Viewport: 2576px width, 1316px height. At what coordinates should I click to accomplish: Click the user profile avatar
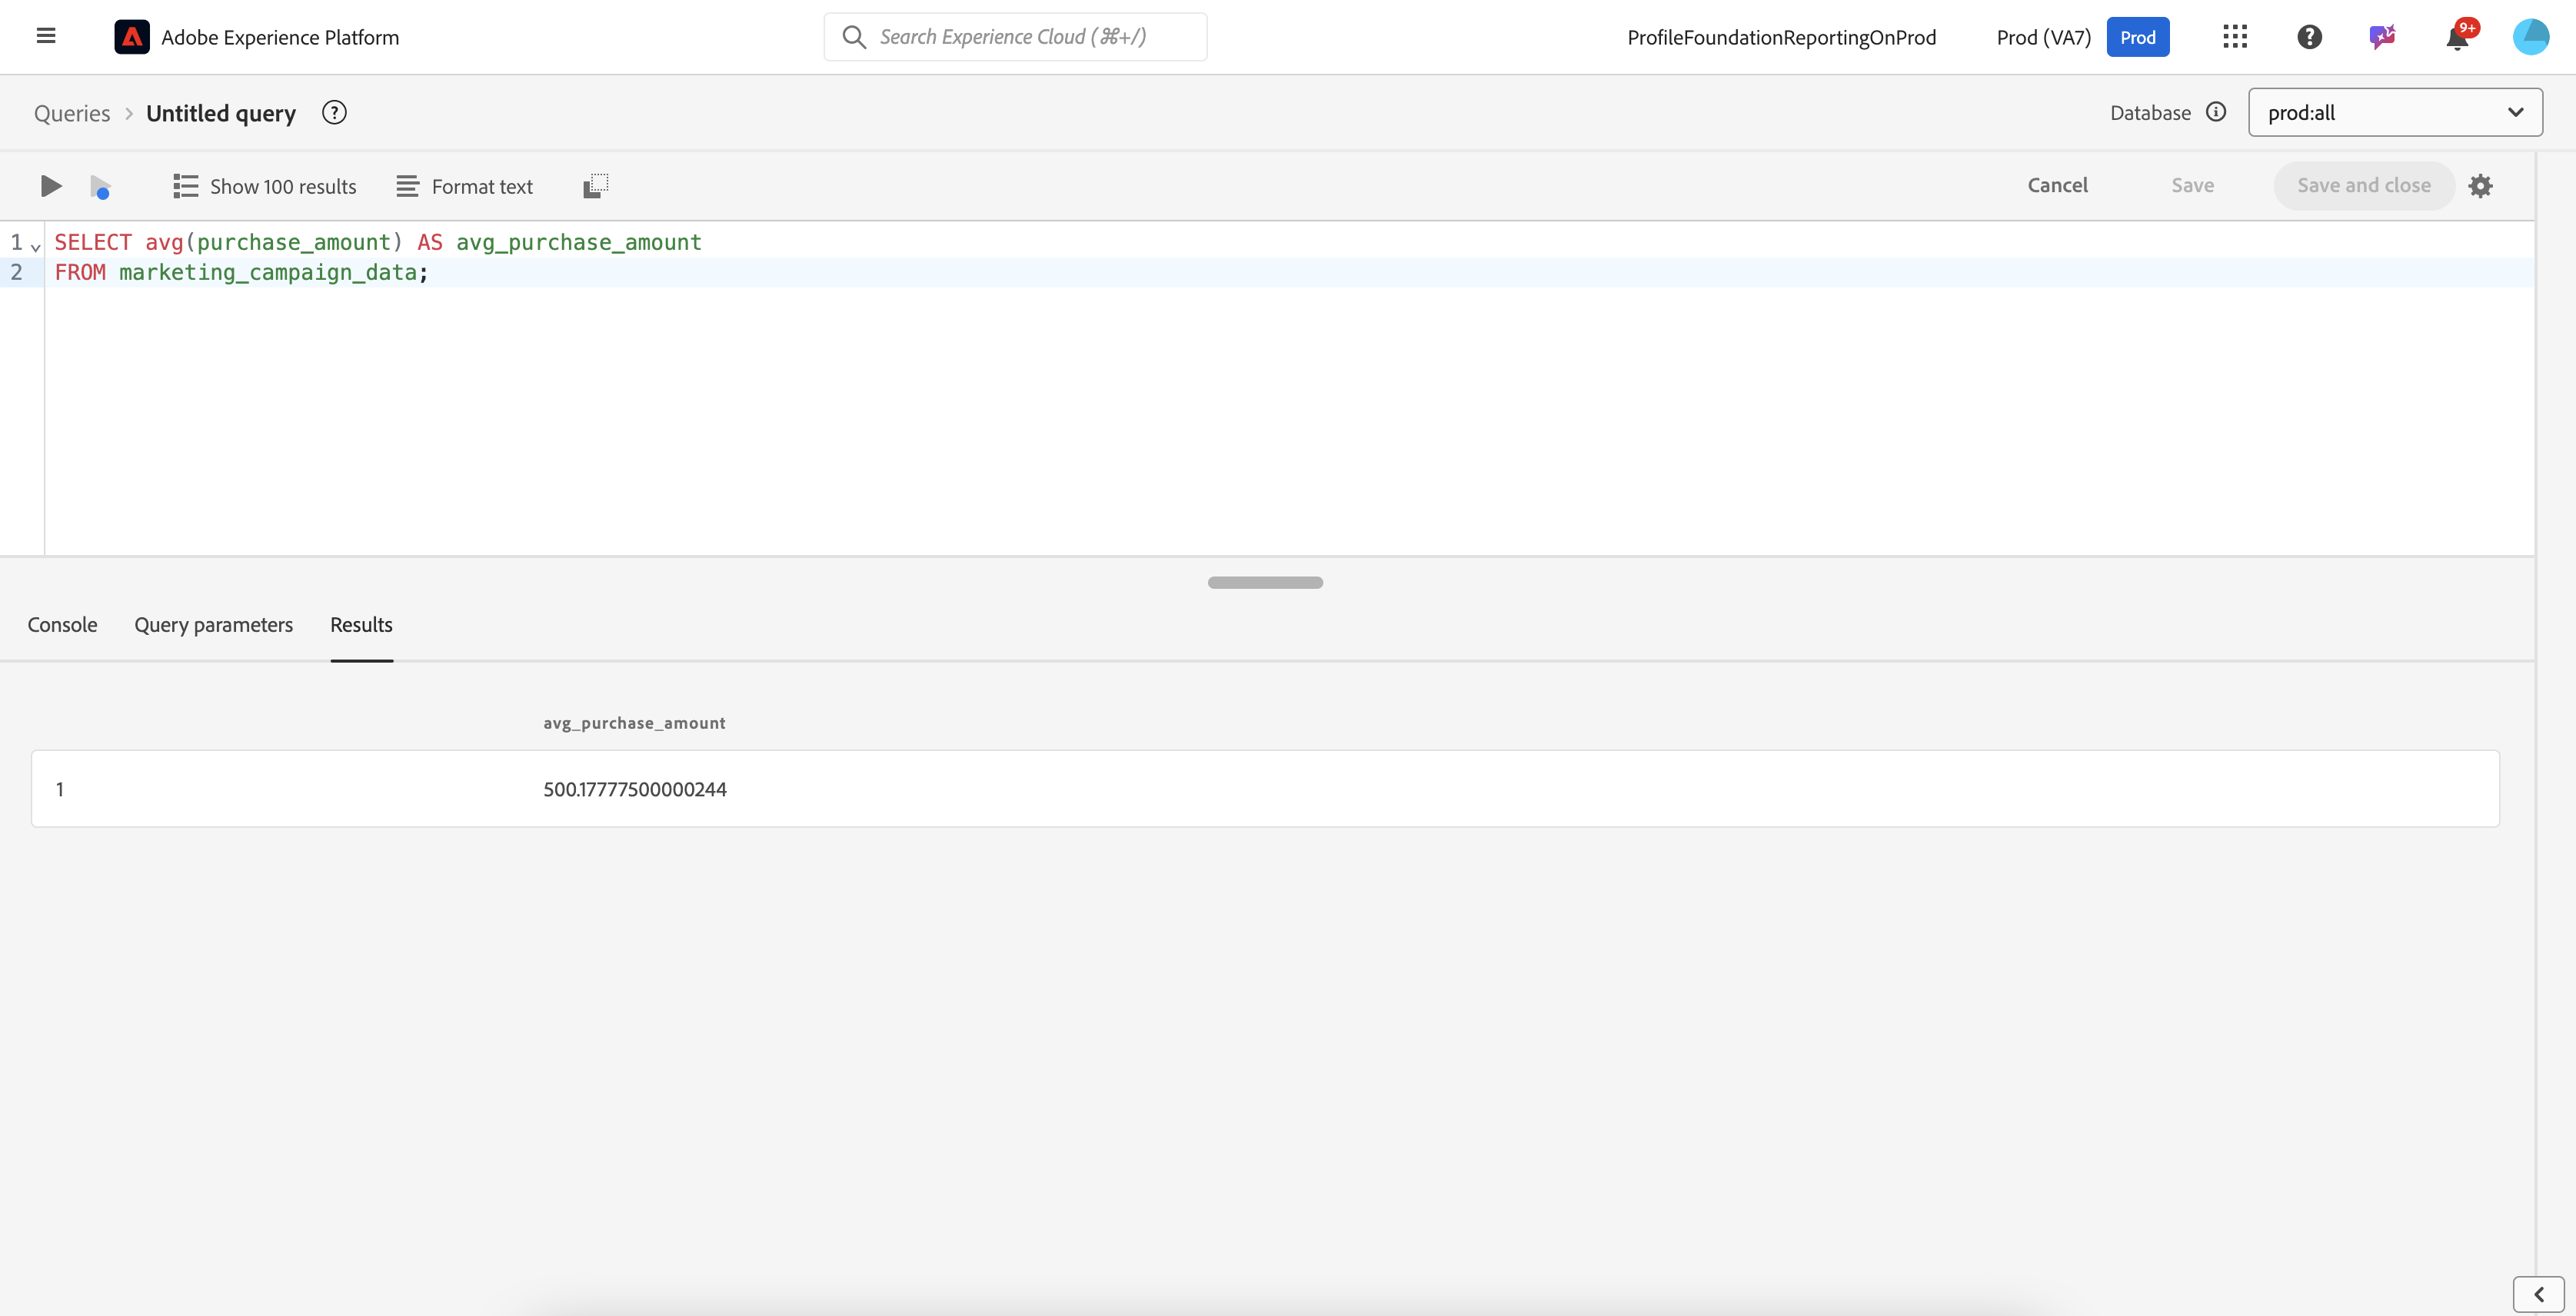(2530, 37)
